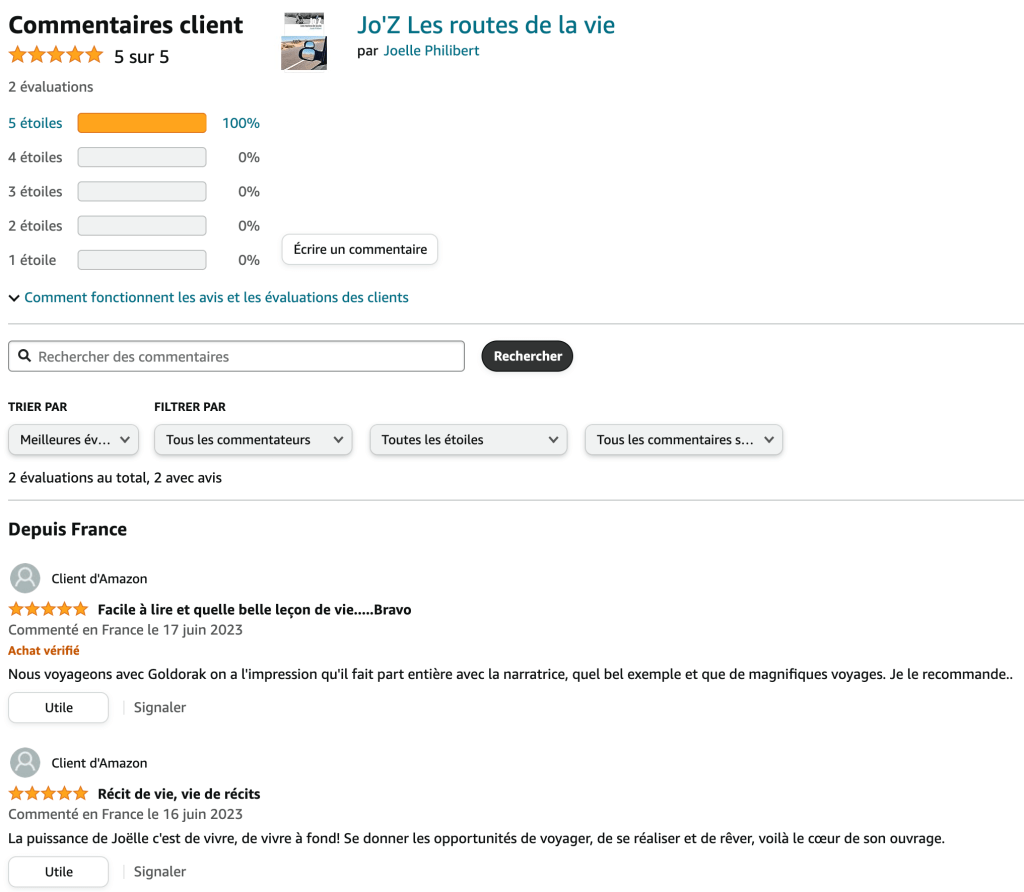Mark the Goldorak review as 'Utile'
Image resolution: width=1024 pixels, height=892 pixels.
58,707
